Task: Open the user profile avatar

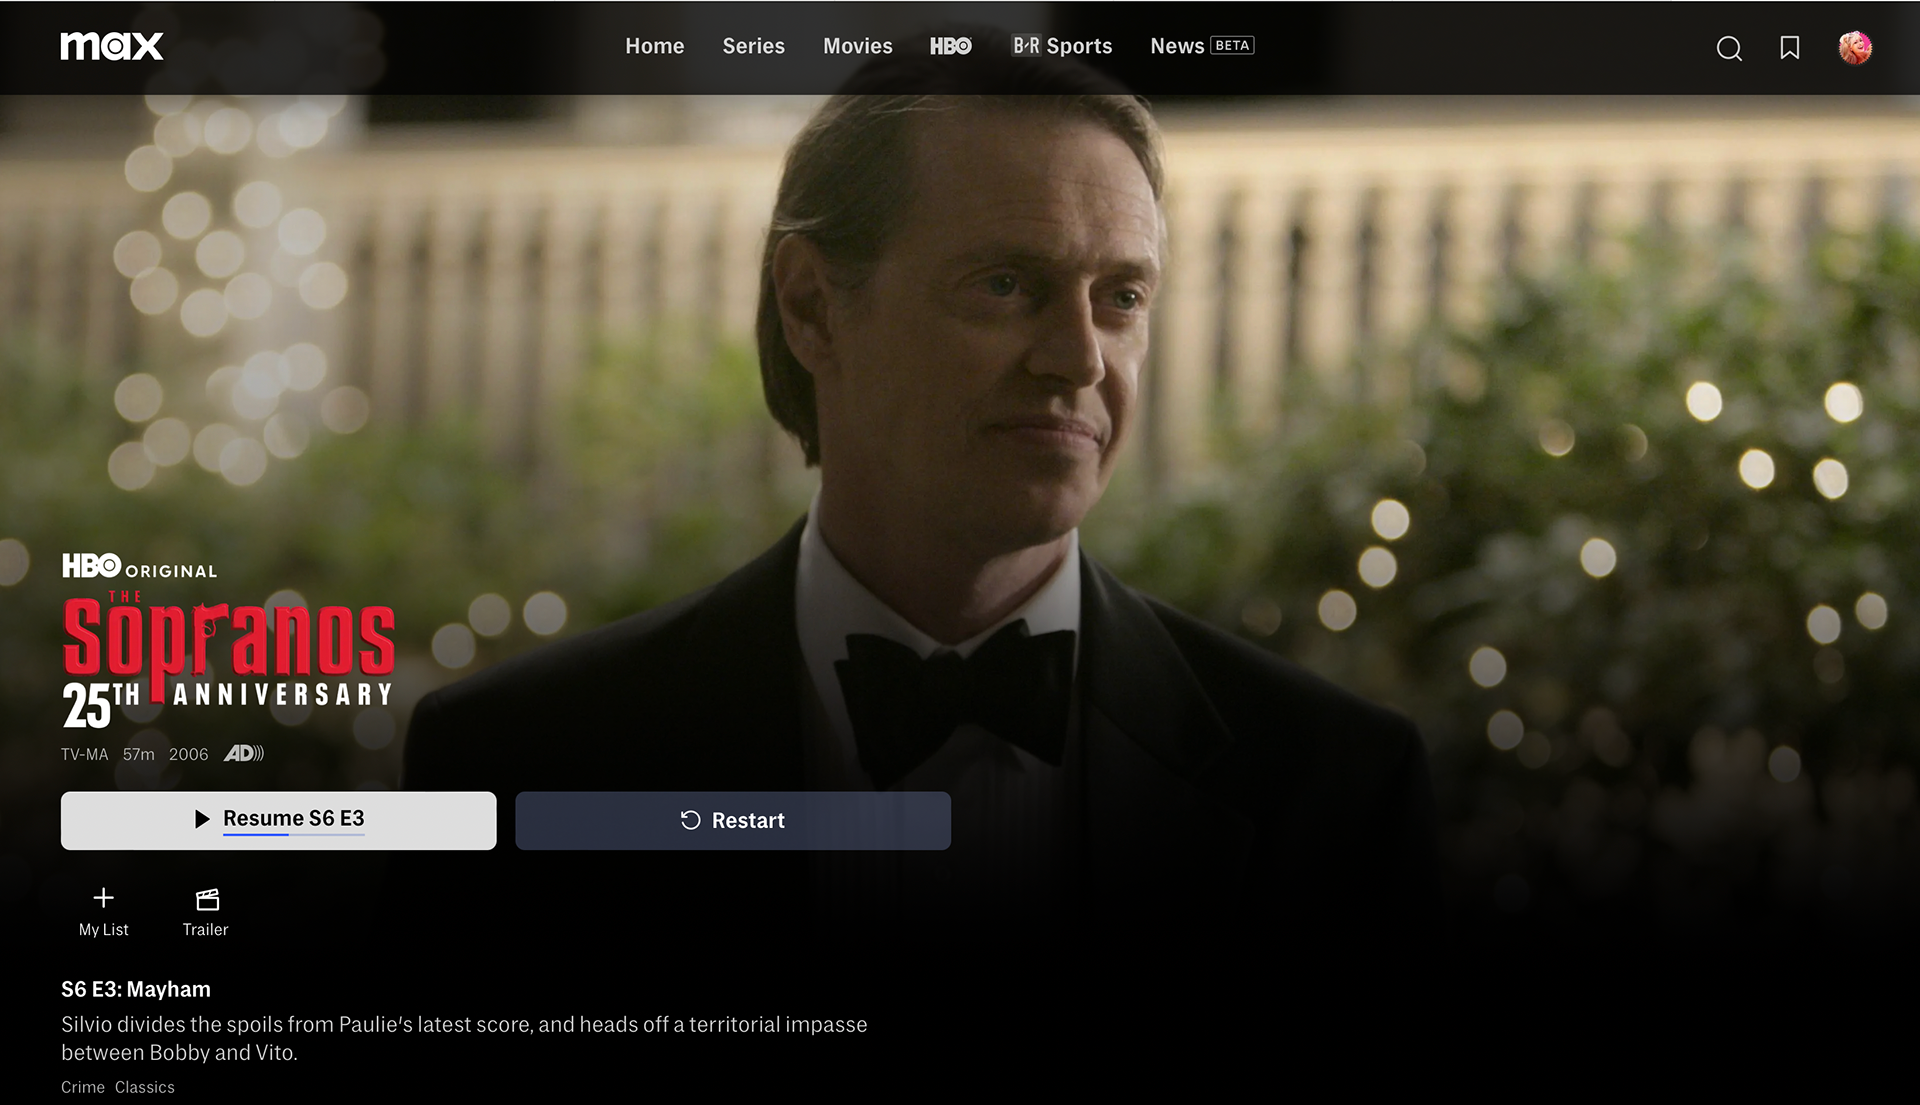Action: coord(1855,48)
